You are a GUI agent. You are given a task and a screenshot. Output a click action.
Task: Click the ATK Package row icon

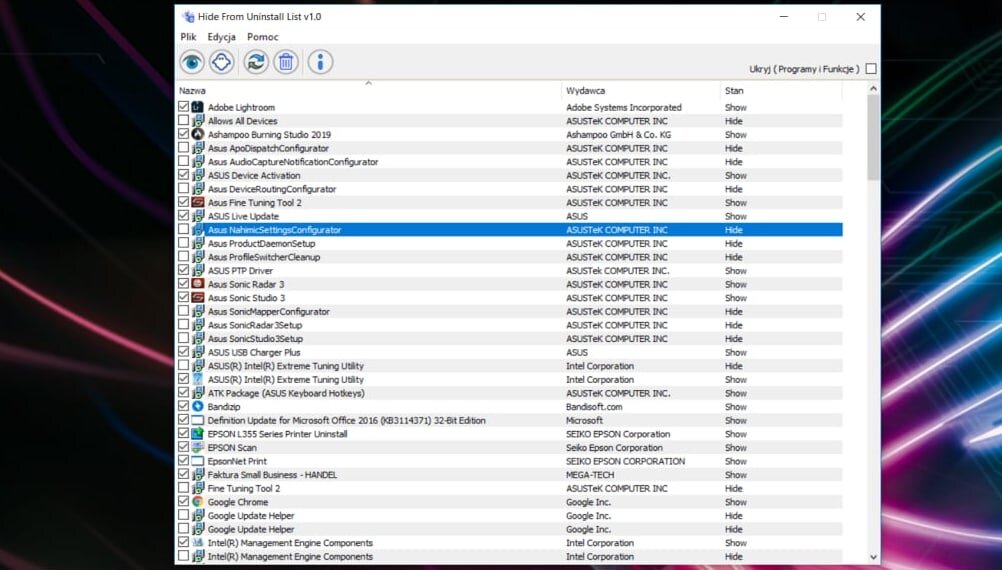[197, 392]
